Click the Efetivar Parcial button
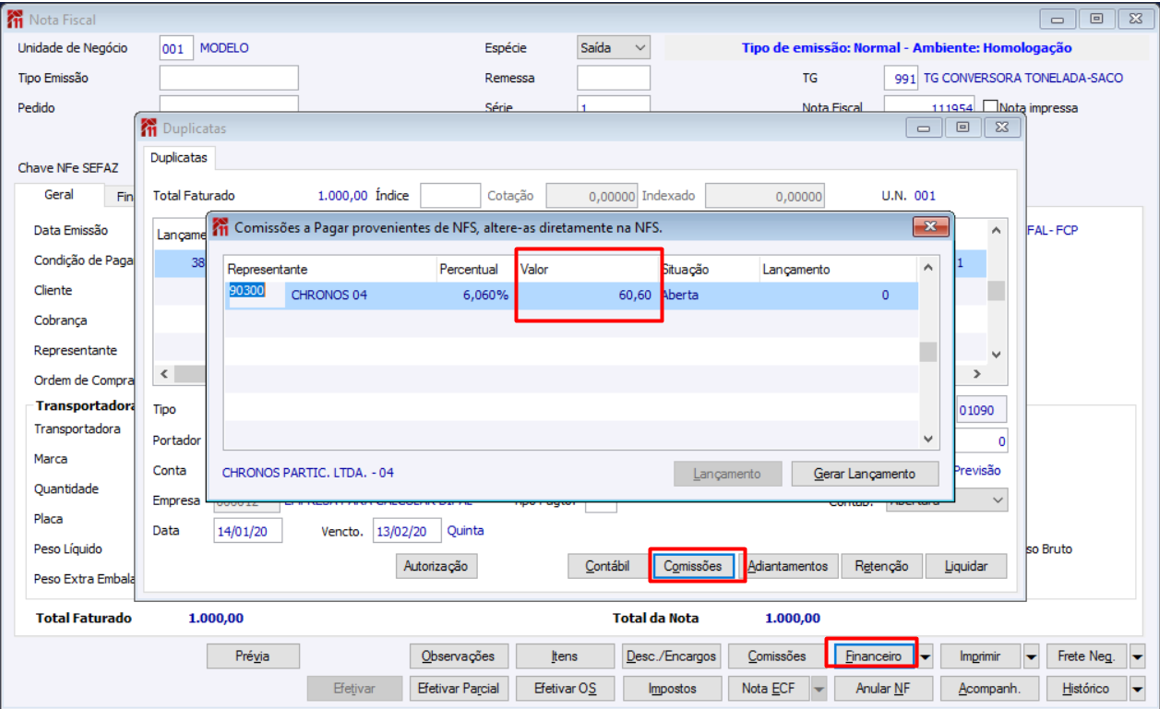Screen dimensions: 1160x709 pyautogui.click(x=459, y=688)
